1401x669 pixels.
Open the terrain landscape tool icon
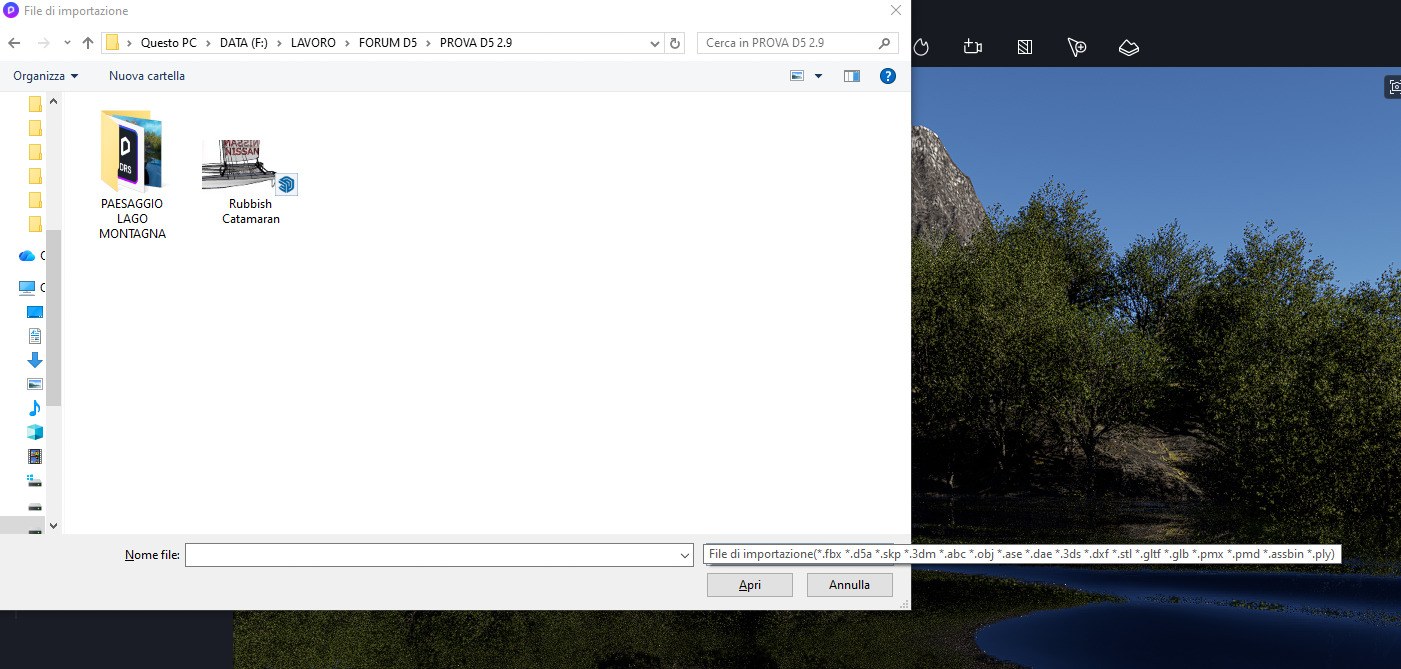click(x=1128, y=47)
